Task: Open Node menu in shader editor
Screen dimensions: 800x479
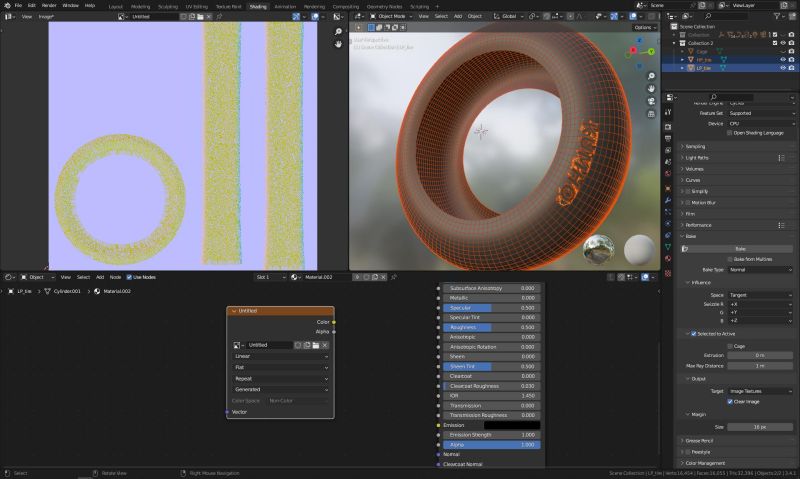Action: pos(115,278)
